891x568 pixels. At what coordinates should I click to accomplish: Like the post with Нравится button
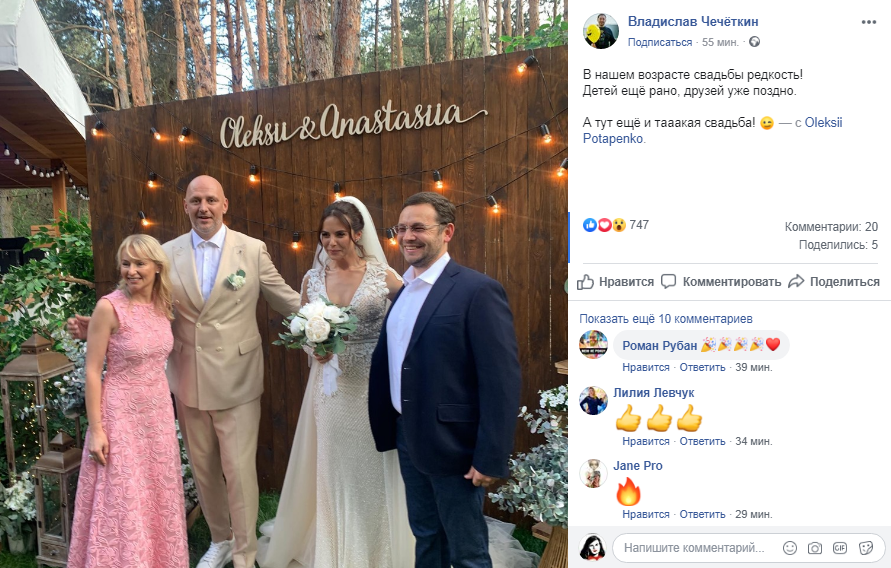(615, 282)
